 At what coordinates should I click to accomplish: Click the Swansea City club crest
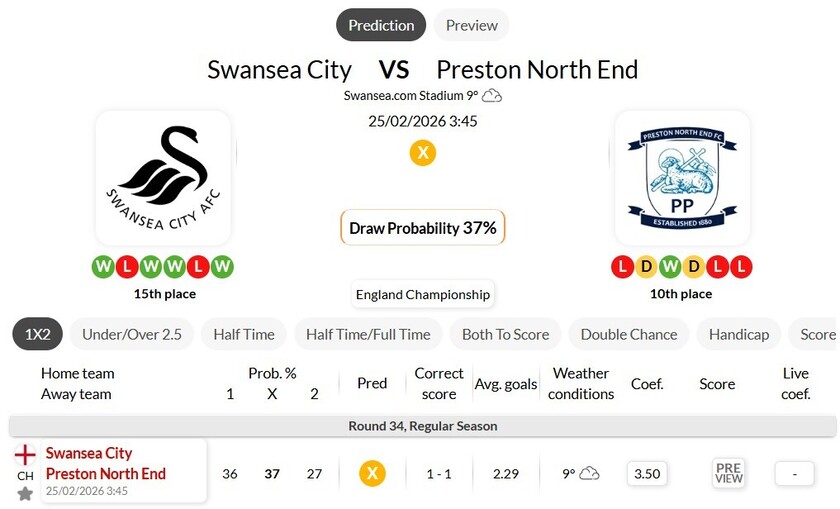(163, 177)
